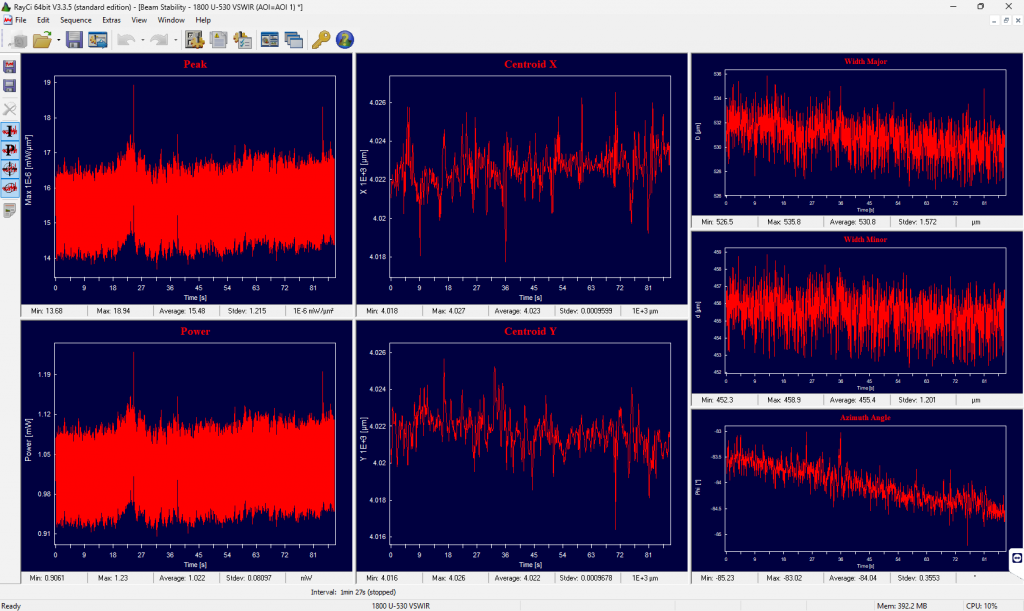Open the Sequence menu
The height and width of the screenshot is (611, 1024).
76,20
